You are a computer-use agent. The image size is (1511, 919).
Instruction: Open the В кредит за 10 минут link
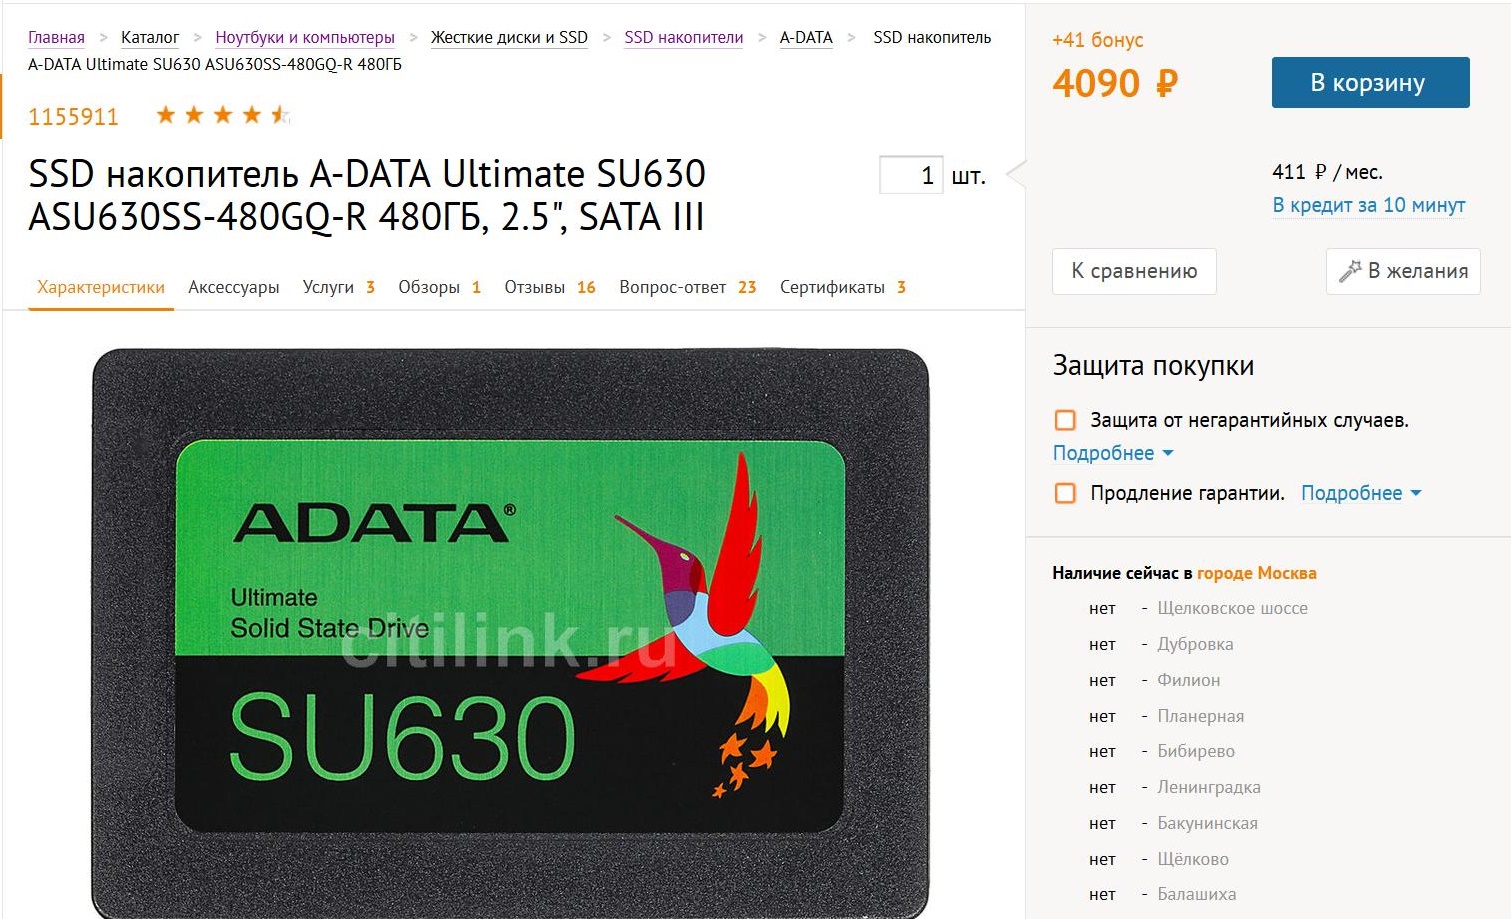[x=1368, y=205]
